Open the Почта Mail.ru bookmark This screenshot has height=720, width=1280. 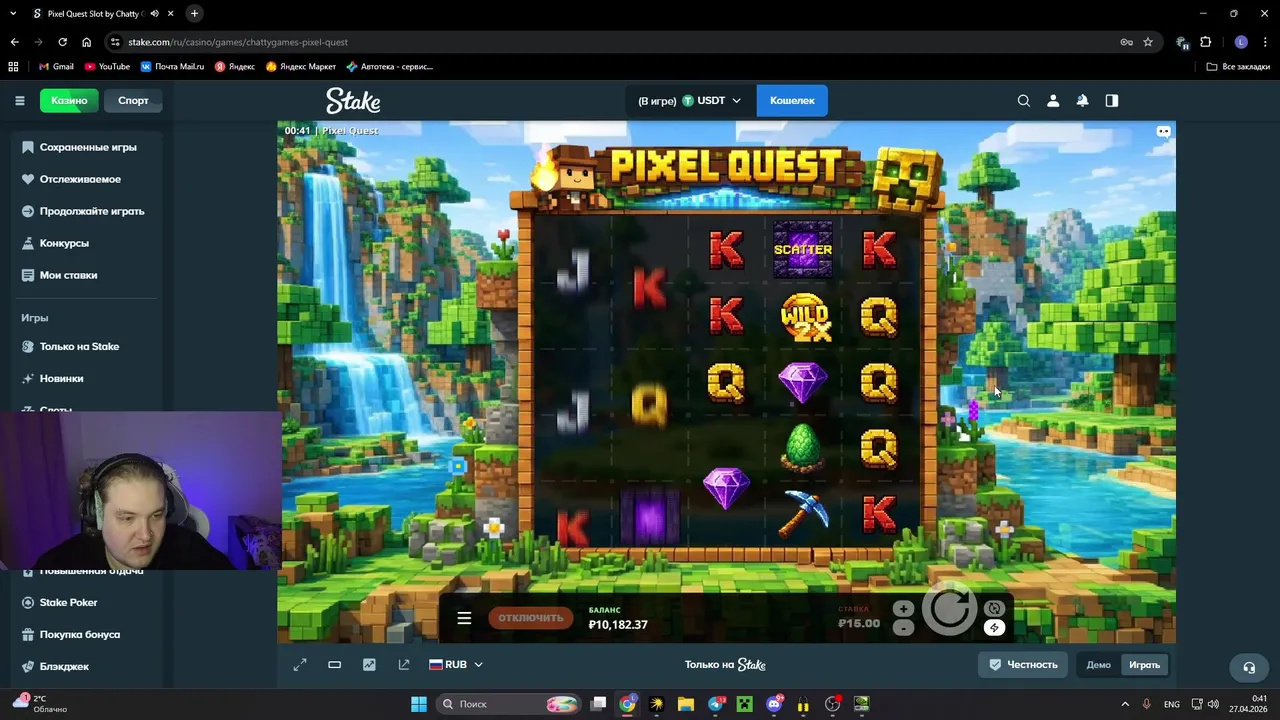[172, 67]
